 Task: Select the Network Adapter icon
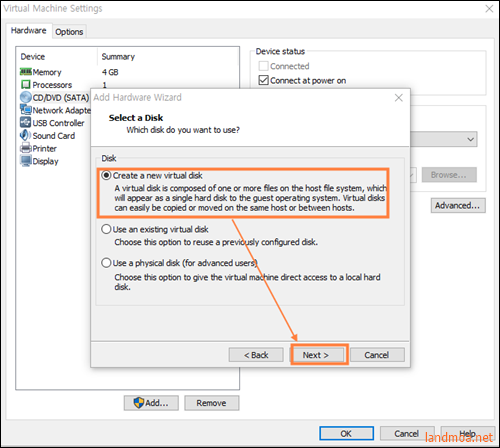click(x=26, y=110)
